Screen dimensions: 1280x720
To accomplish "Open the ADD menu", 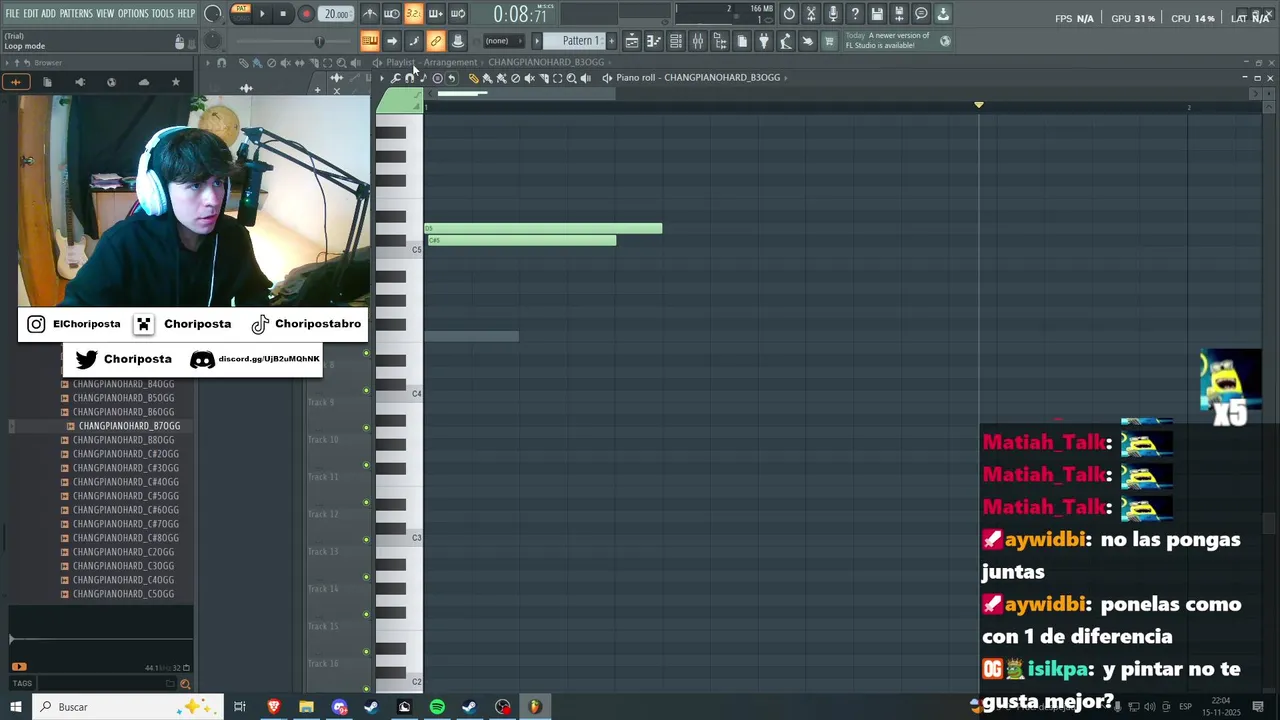I will [x=49, y=14].
